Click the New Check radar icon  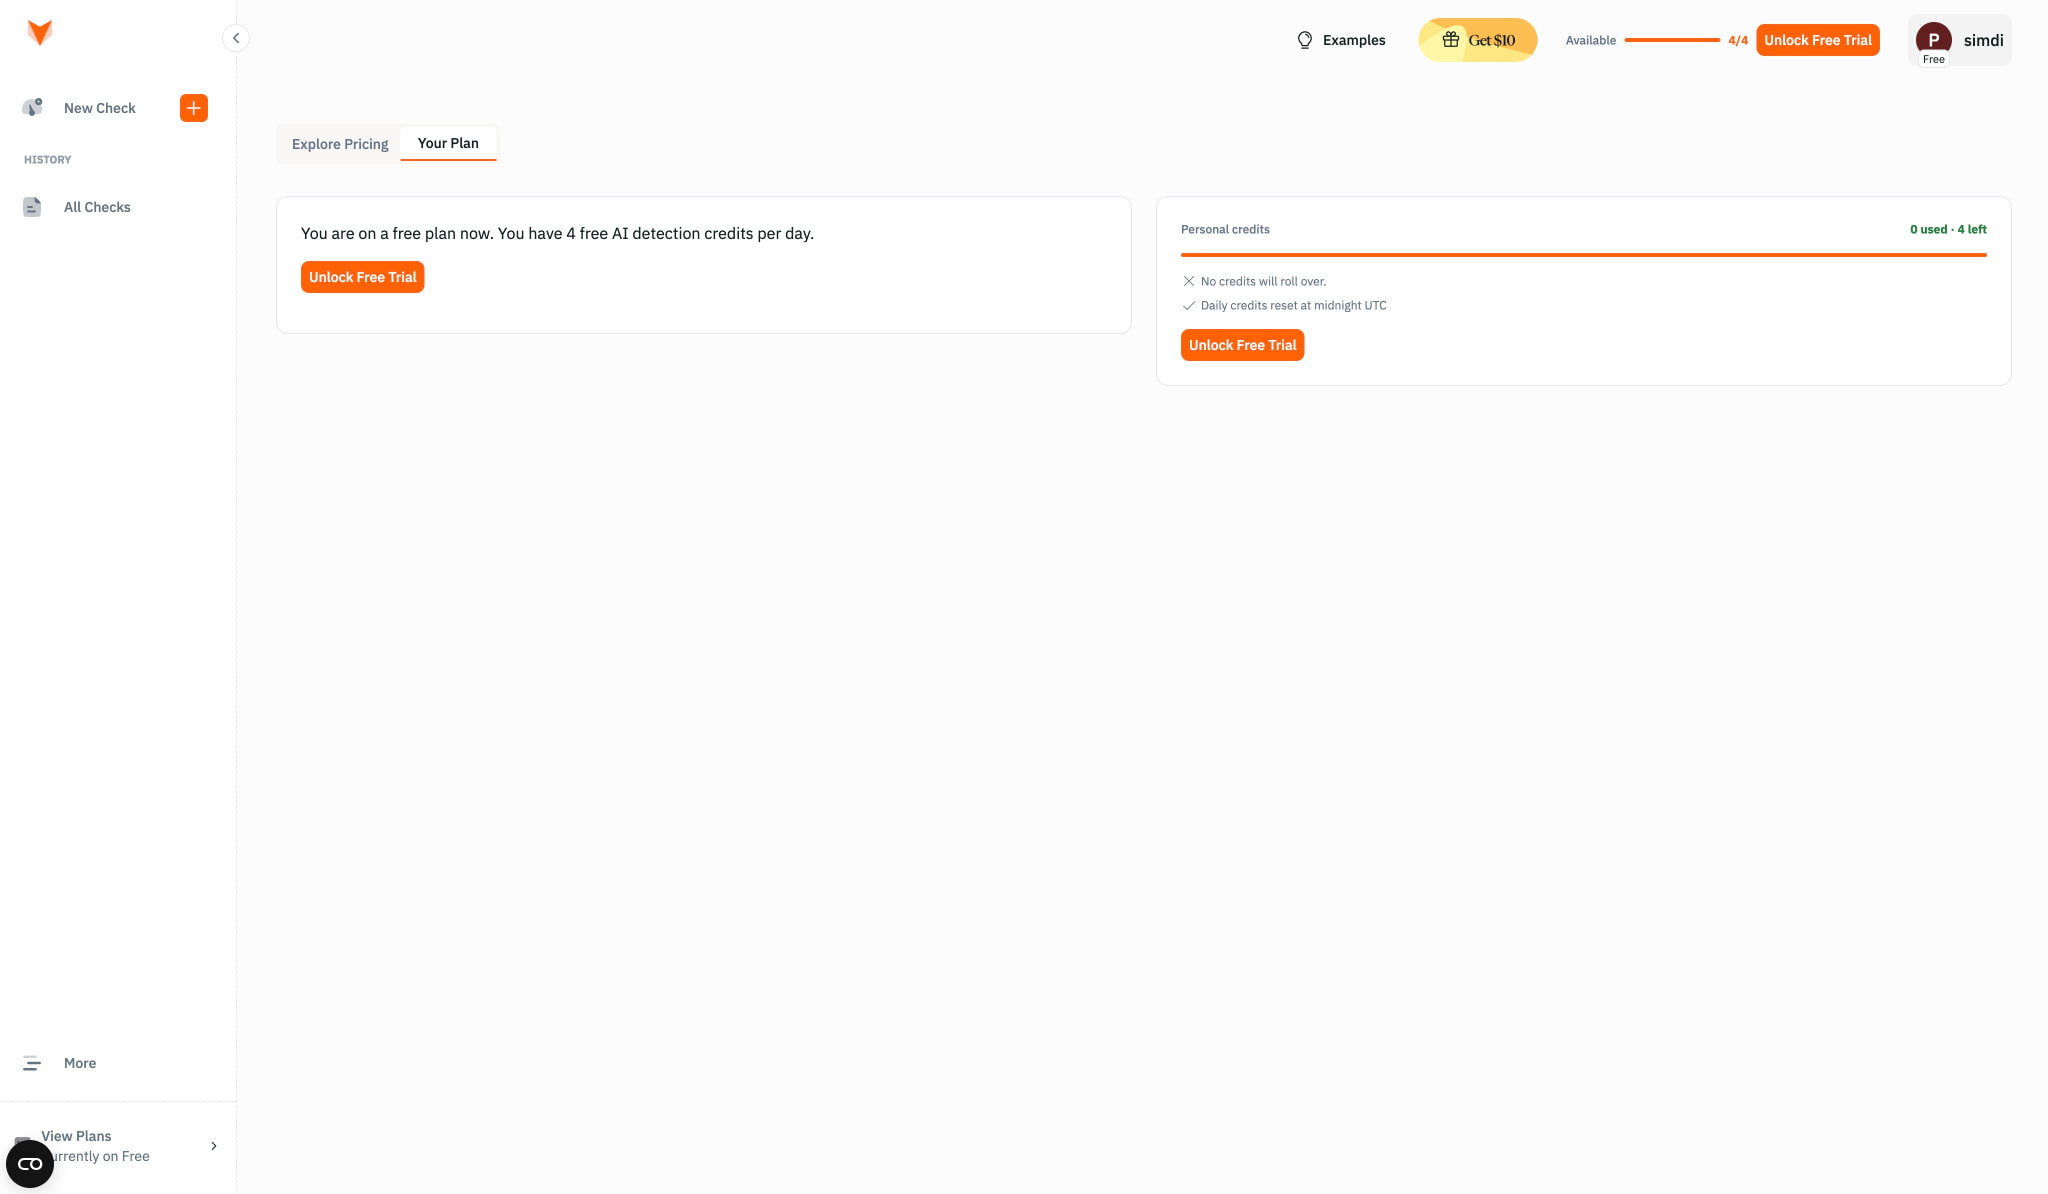tap(32, 107)
